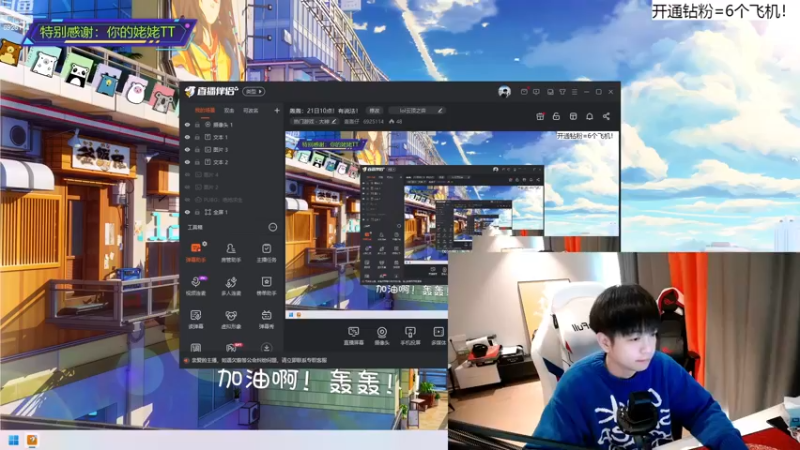Show the hidden 图片 4 layer
Screen dimensions: 800x450
(187, 174)
